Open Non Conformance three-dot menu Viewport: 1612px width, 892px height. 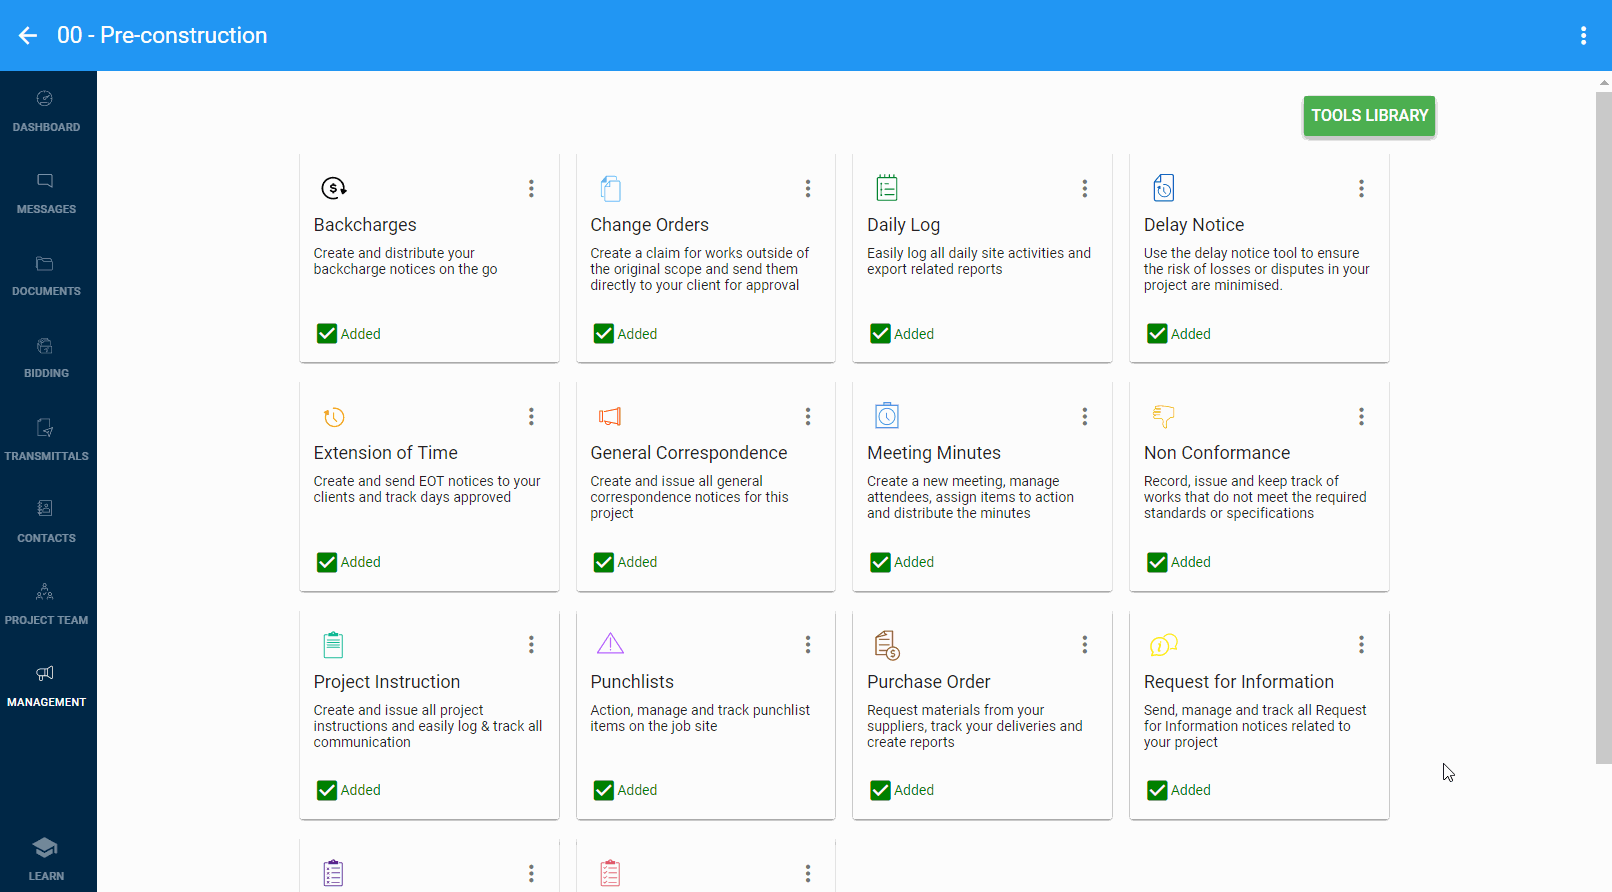(1361, 416)
